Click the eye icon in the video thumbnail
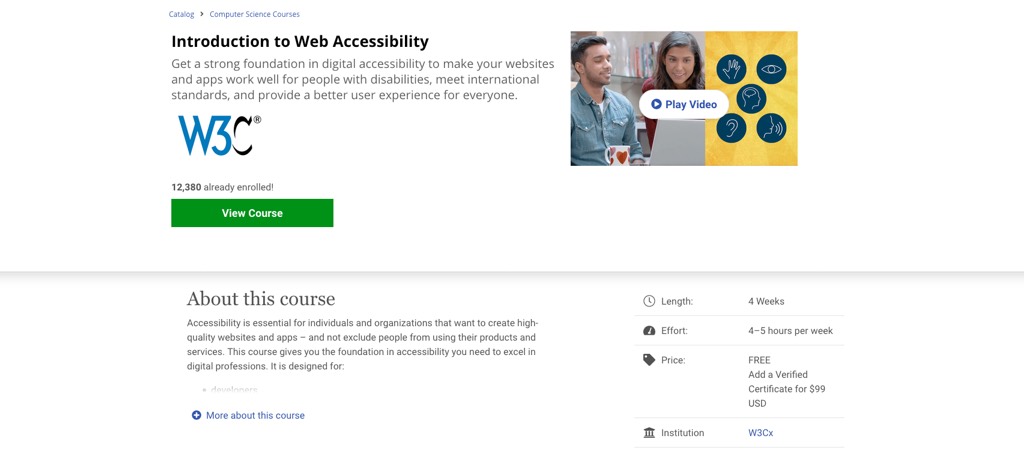1024x450 pixels. tap(771, 69)
